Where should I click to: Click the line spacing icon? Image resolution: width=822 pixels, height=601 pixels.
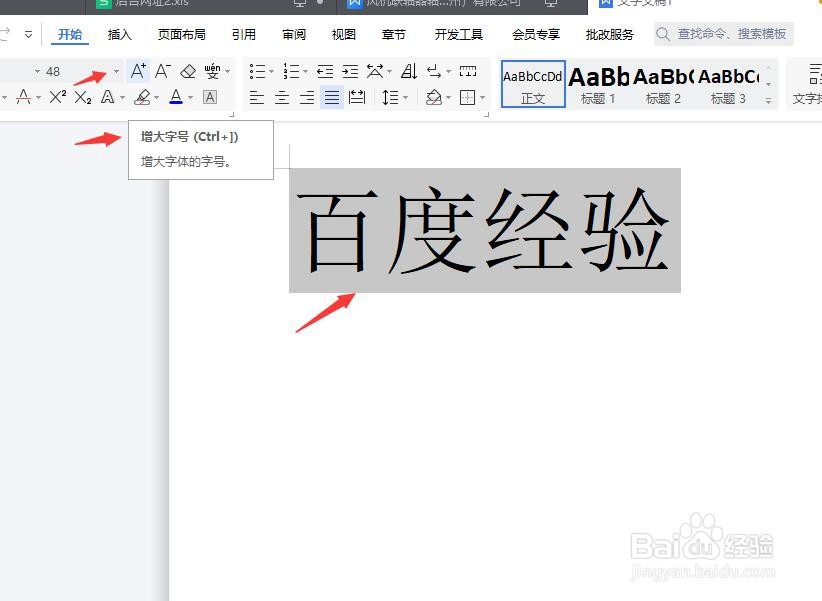(x=390, y=98)
